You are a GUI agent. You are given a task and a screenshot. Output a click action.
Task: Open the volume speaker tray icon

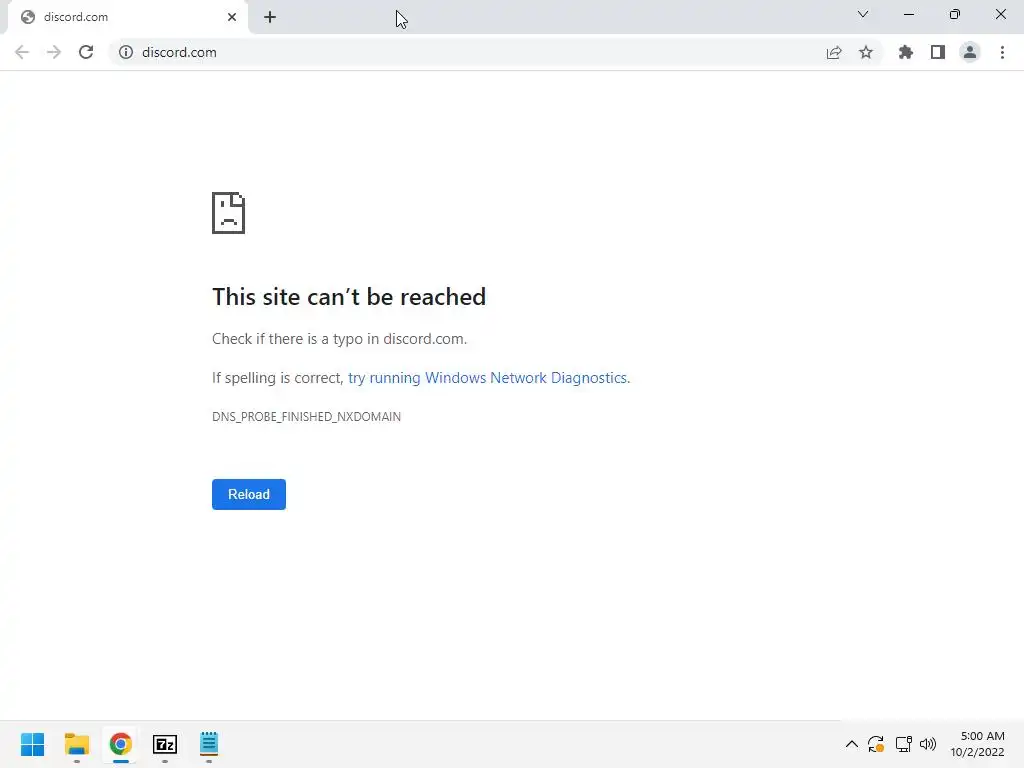[x=927, y=744]
